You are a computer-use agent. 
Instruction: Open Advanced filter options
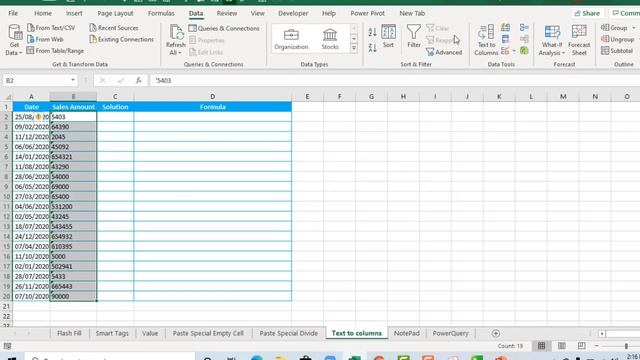444,52
